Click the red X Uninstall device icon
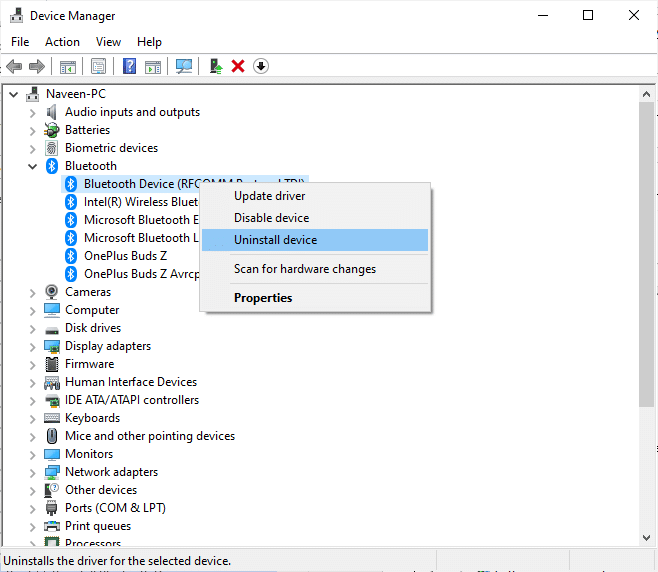This screenshot has width=658, height=572. coord(238,66)
